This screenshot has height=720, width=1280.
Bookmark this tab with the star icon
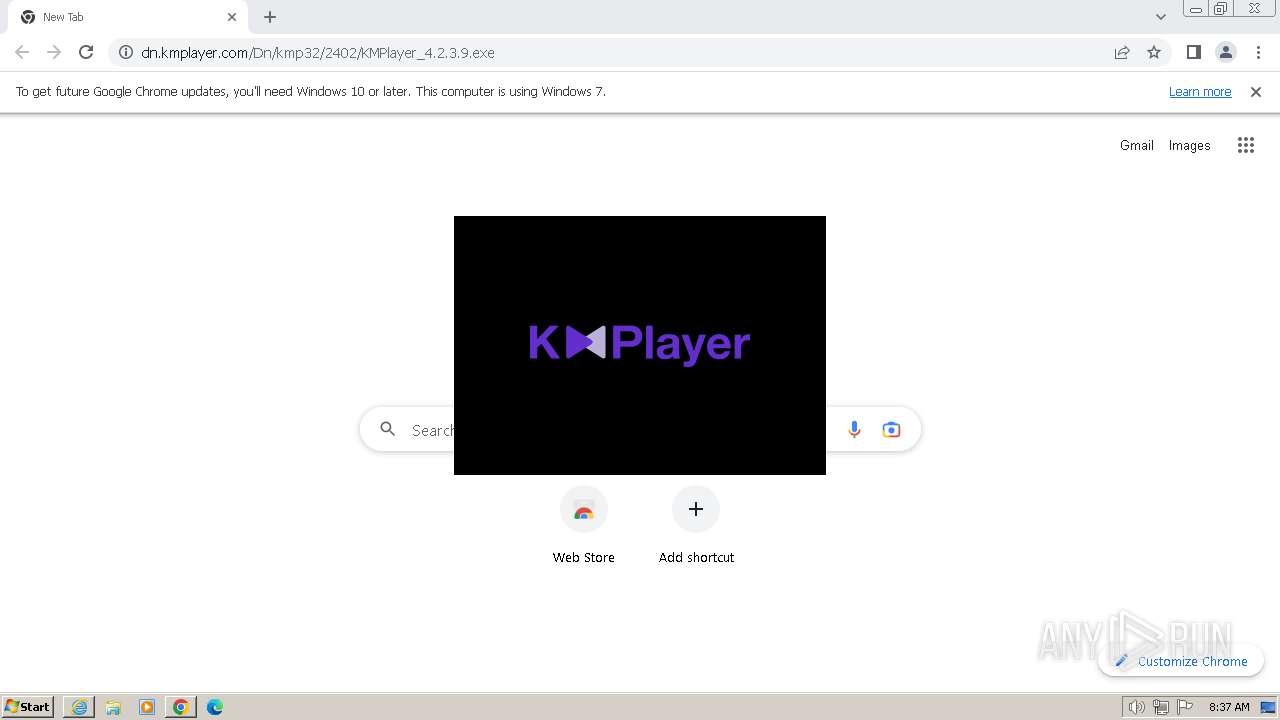(x=1154, y=52)
